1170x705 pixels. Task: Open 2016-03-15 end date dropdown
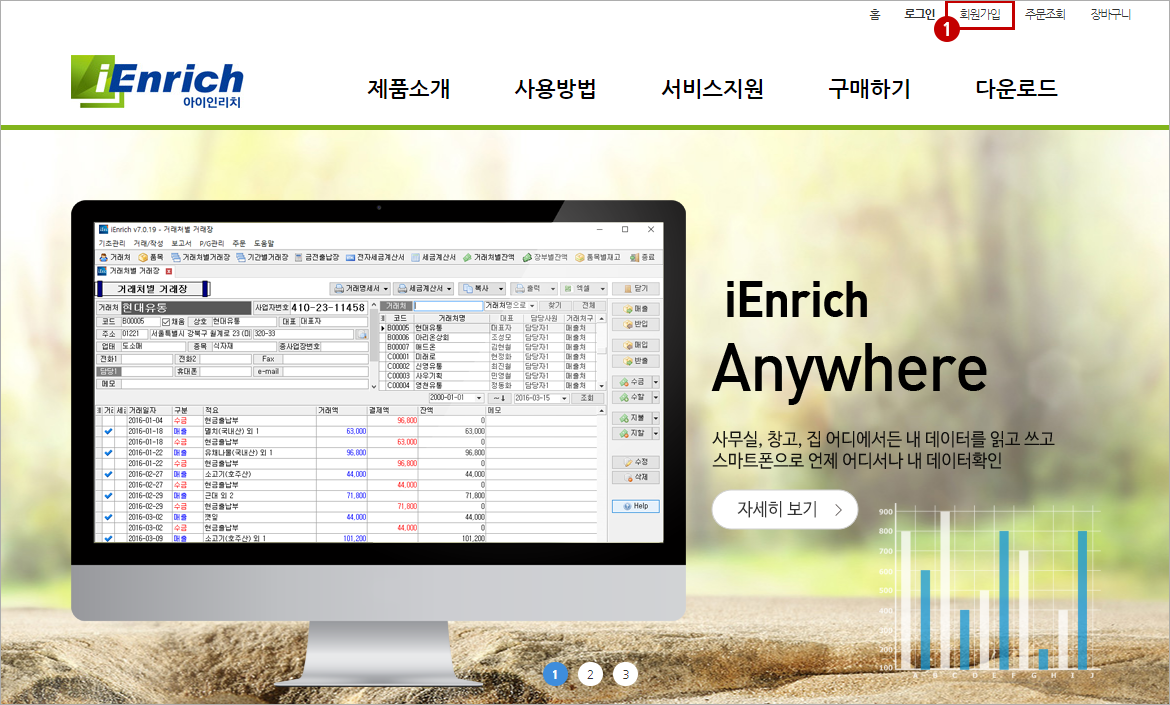(564, 398)
